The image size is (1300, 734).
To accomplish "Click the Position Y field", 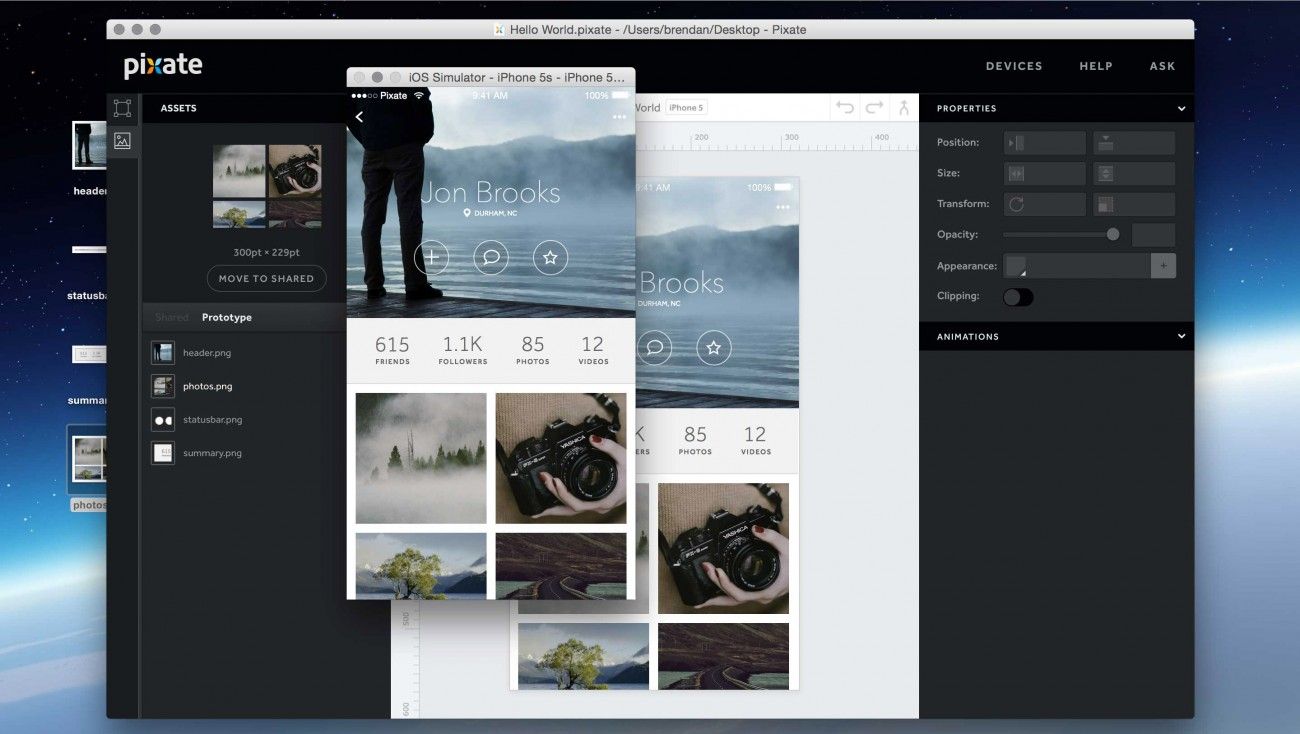I will tap(1134, 143).
